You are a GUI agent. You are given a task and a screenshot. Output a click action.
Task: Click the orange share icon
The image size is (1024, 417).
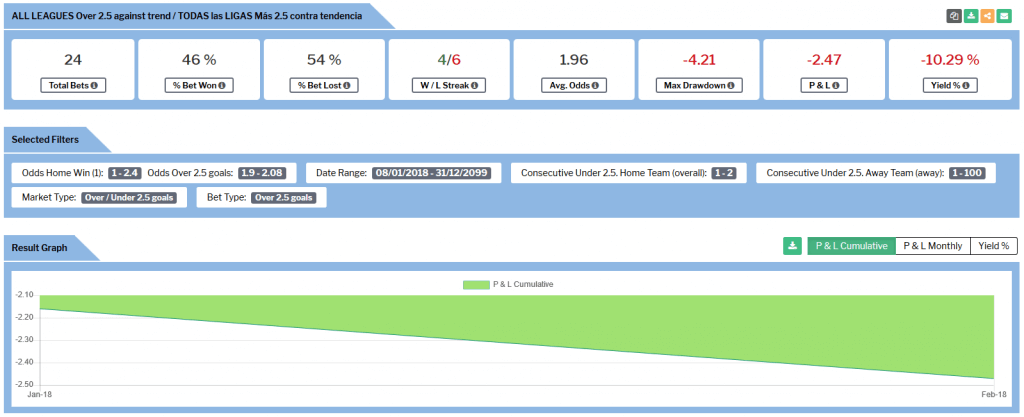(987, 16)
